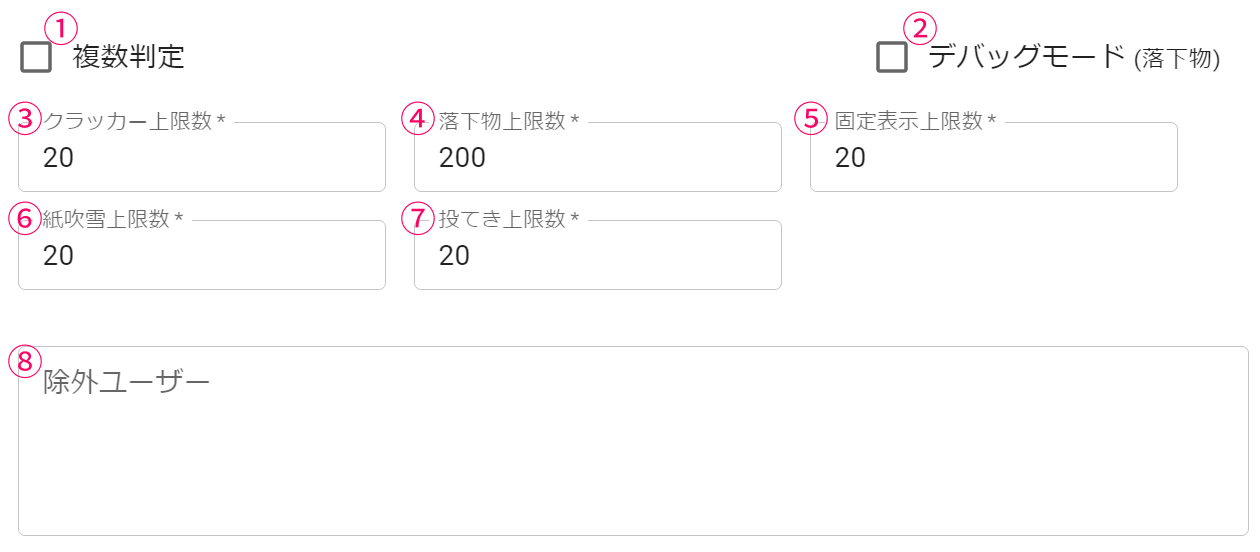The image size is (1260, 552).
Task: Click the 落下物上限数 field showing 200
Action: click(597, 158)
